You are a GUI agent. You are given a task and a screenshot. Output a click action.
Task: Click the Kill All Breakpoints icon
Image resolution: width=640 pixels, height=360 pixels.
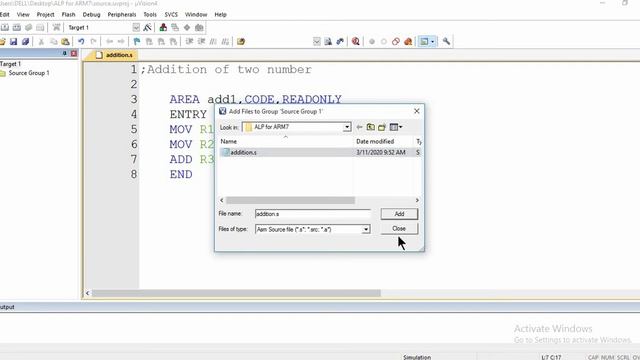coord(408,41)
